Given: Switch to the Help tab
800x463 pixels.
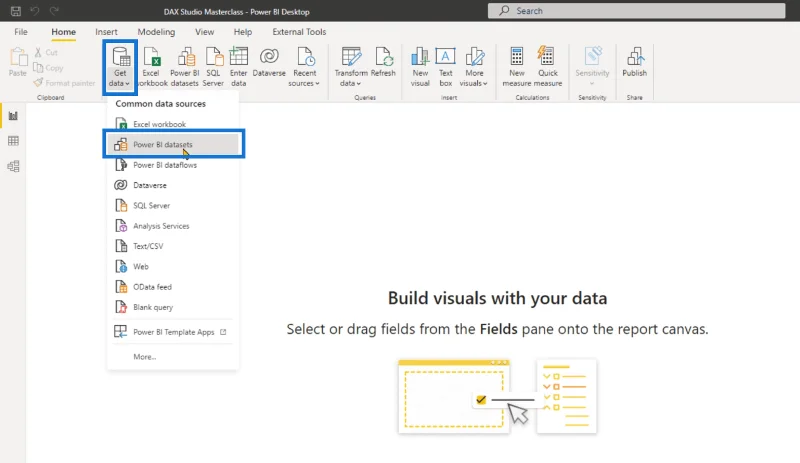Looking at the screenshot, I should click(243, 32).
